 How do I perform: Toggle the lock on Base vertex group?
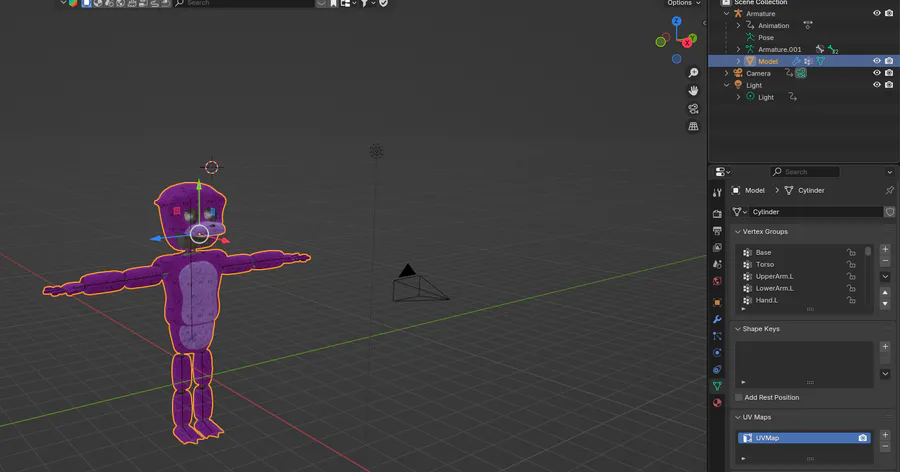(x=851, y=253)
